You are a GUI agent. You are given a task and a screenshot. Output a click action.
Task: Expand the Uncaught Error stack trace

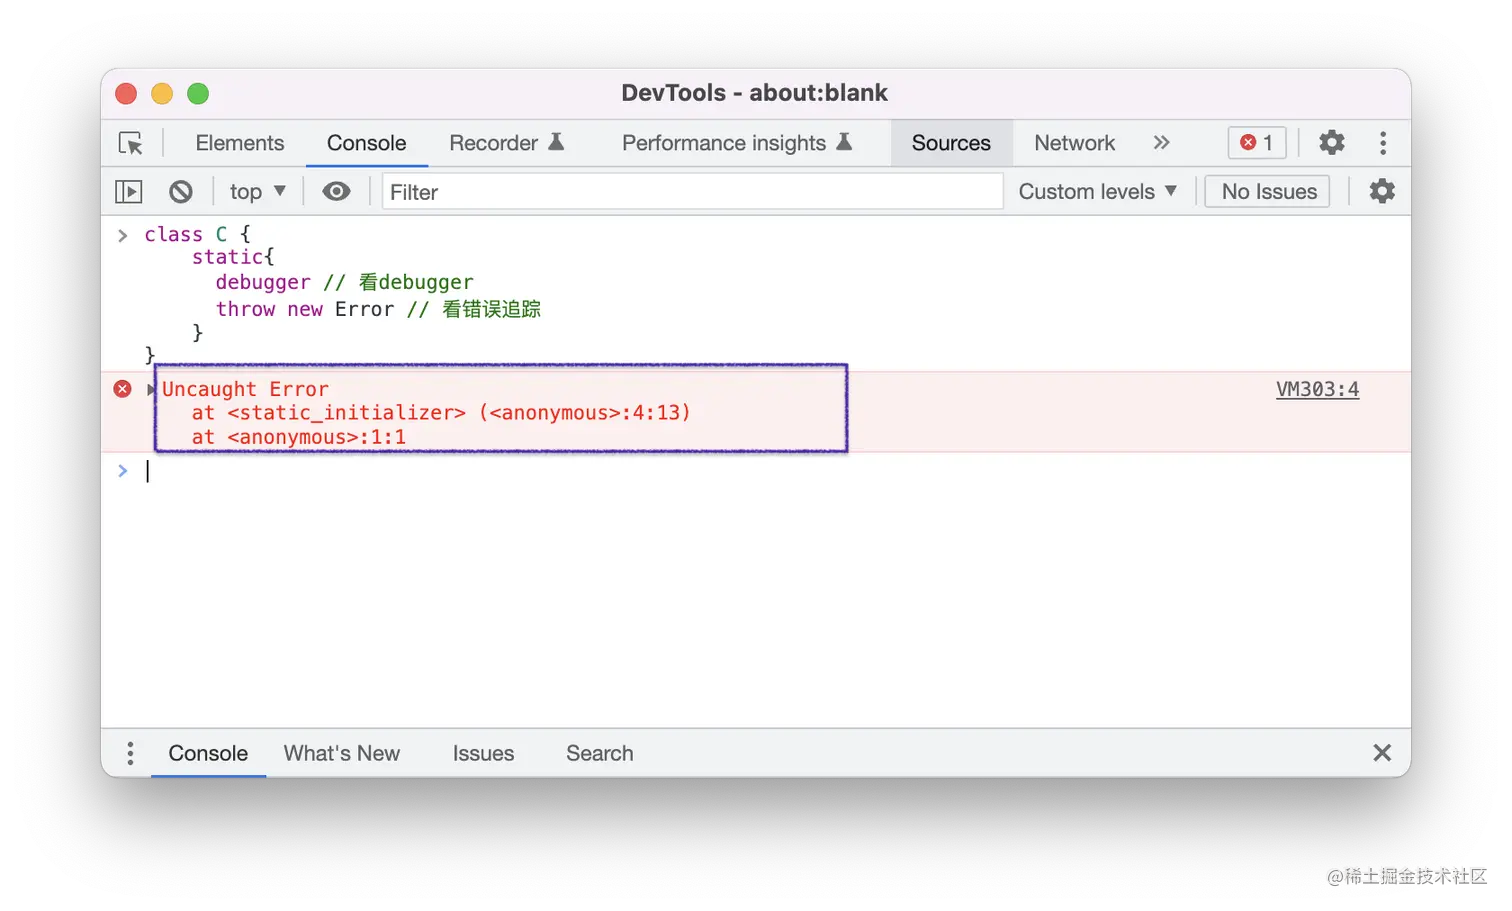pos(149,389)
